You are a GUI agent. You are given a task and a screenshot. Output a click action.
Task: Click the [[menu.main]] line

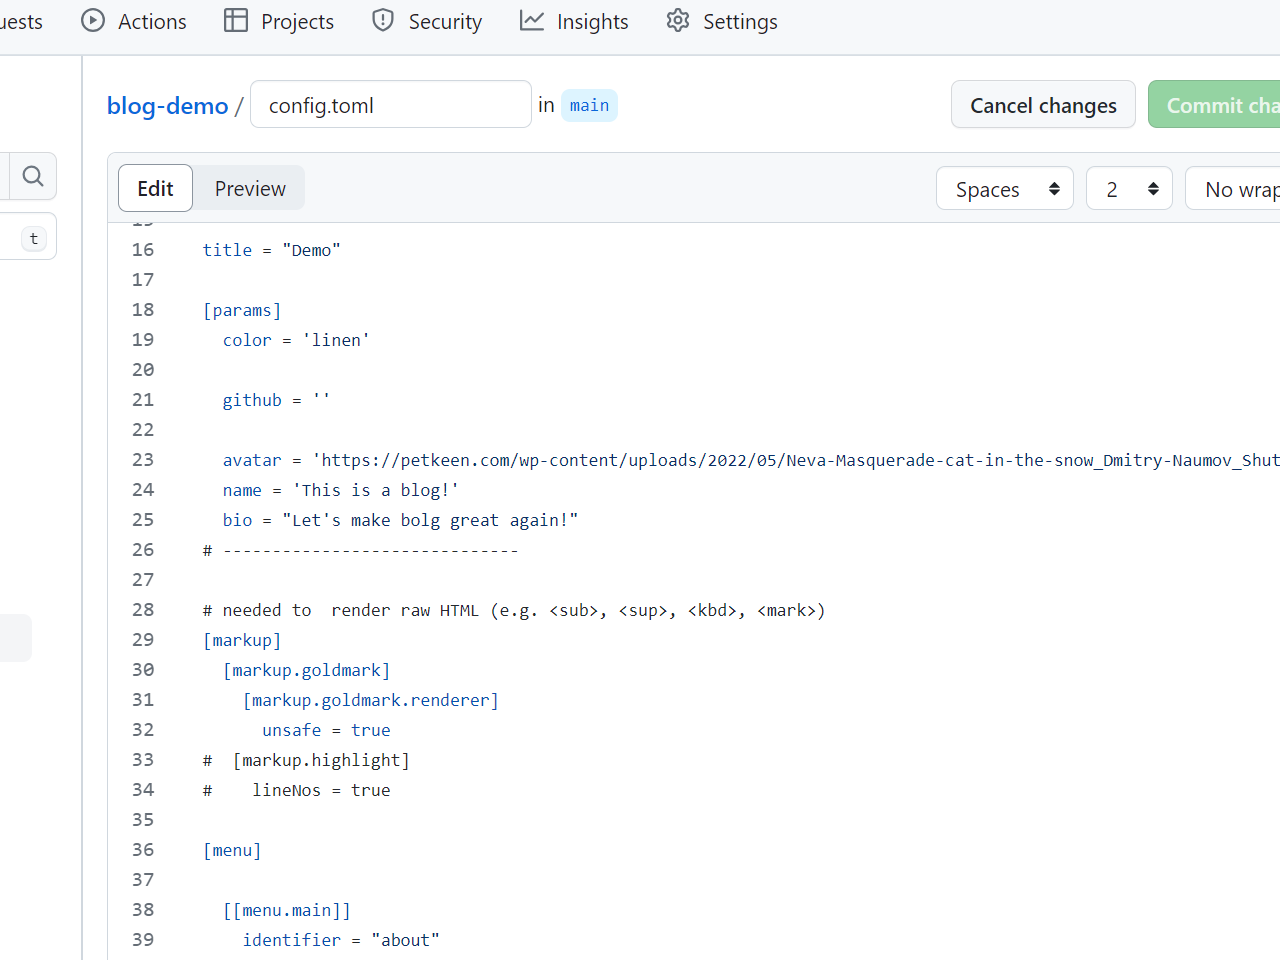pos(286,910)
